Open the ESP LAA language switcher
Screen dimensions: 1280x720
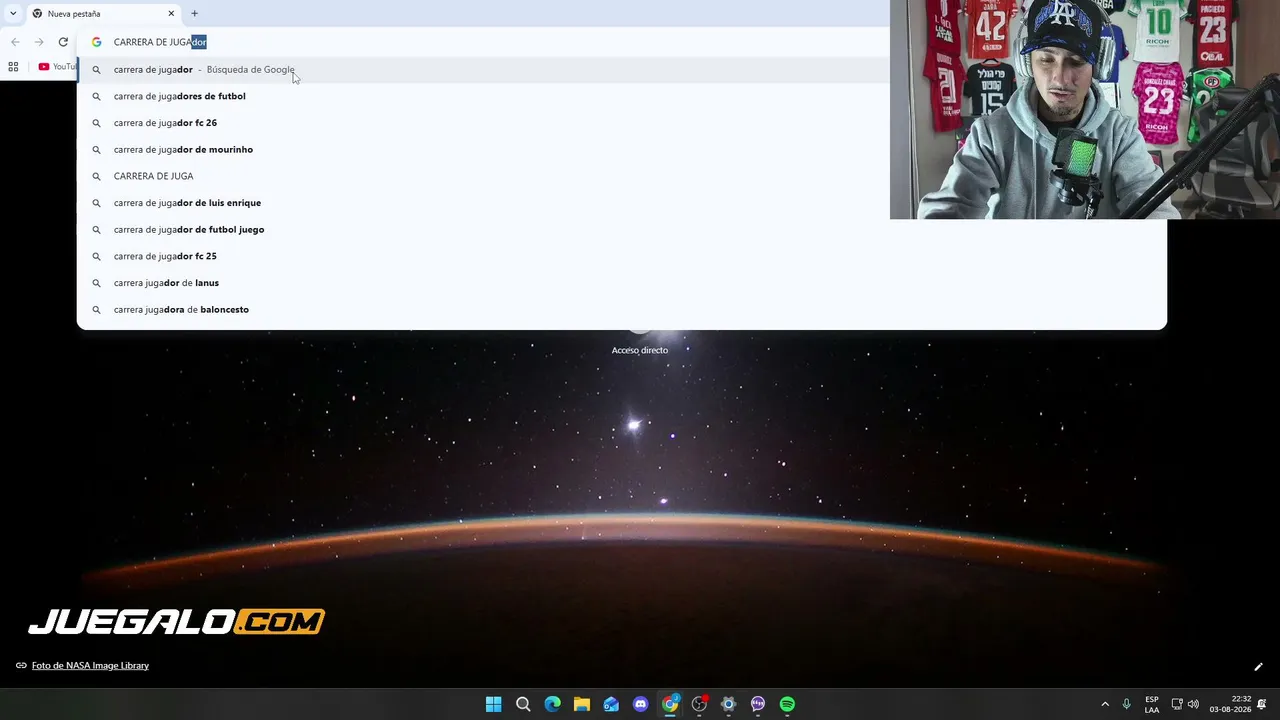point(1152,704)
